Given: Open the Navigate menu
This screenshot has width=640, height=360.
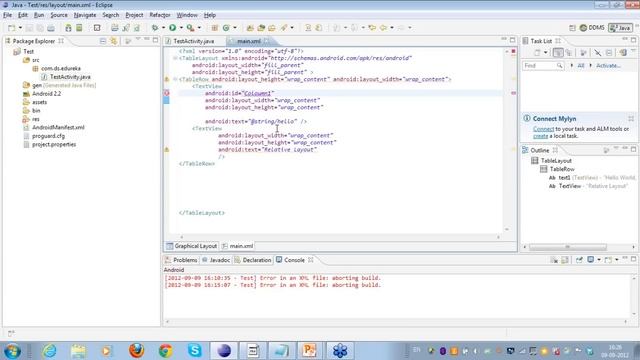Looking at the screenshot, I should pos(85,15).
